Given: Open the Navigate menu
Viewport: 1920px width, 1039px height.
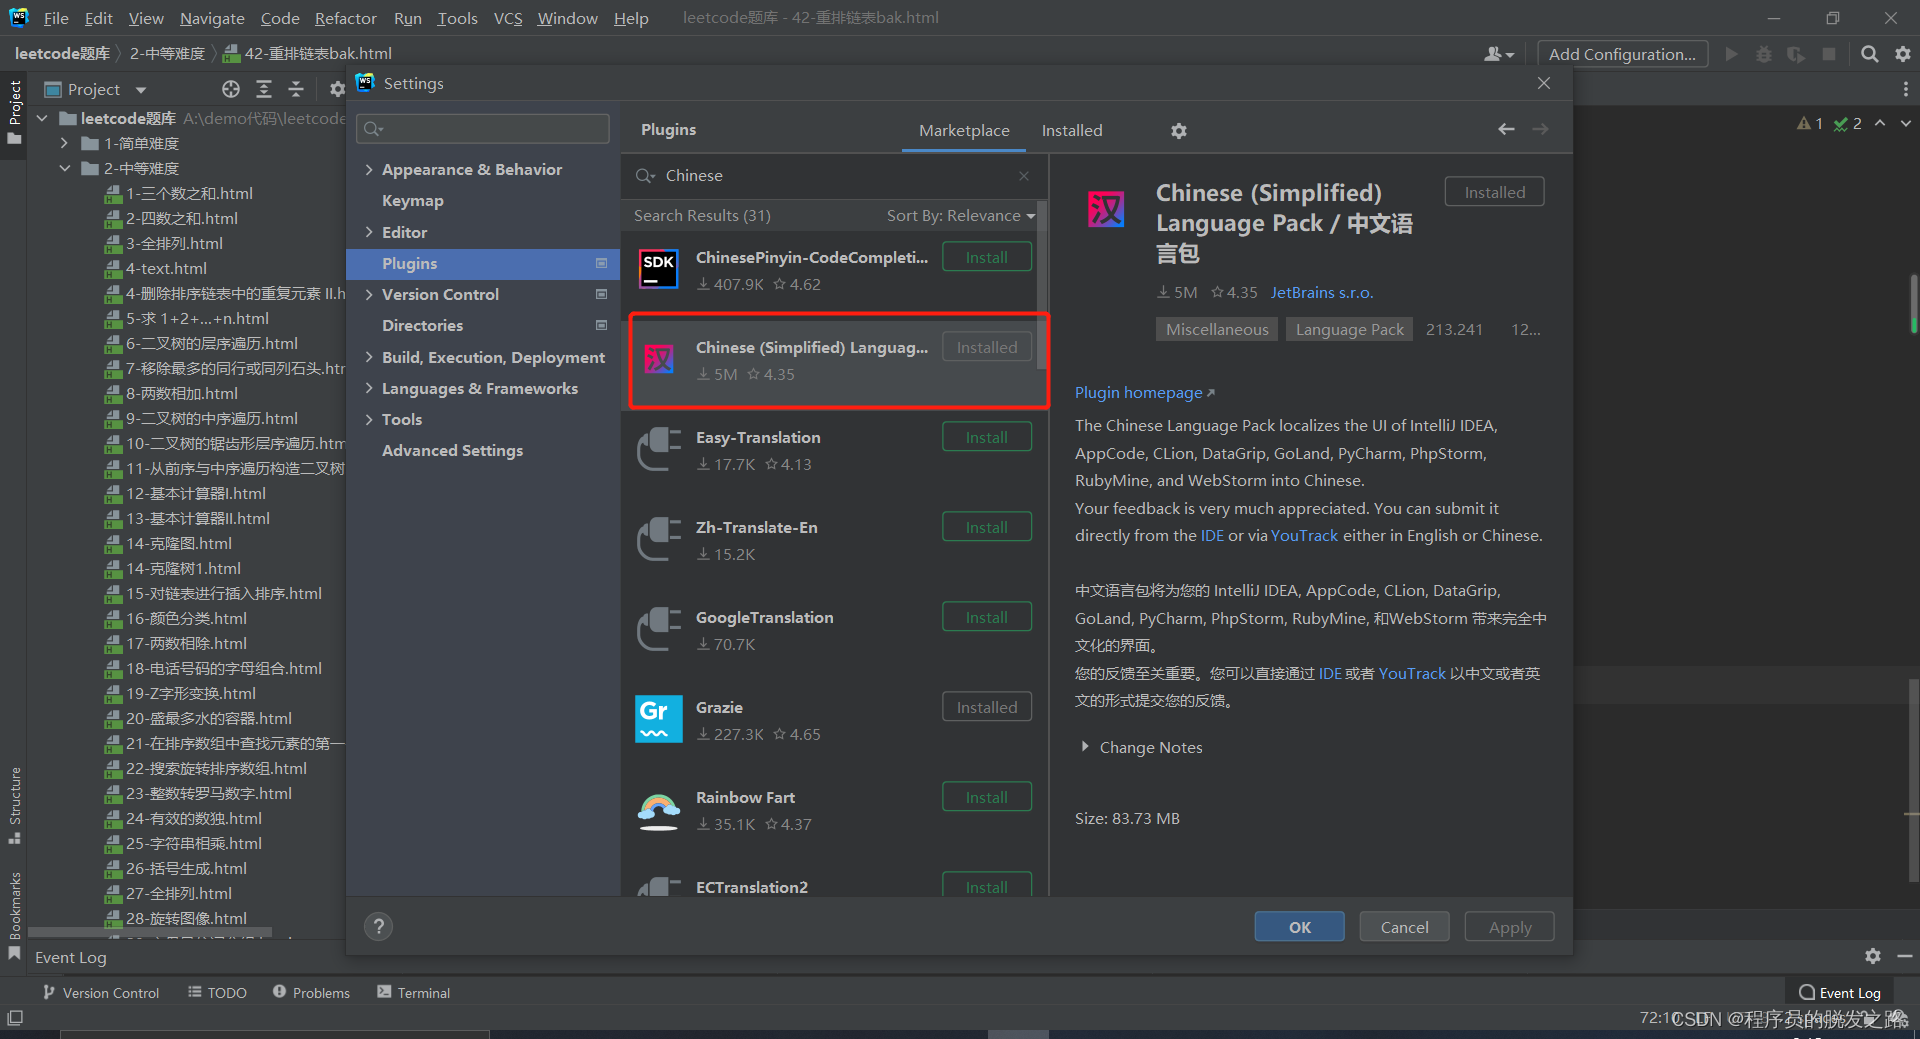Looking at the screenshot, I should (212, 18).
